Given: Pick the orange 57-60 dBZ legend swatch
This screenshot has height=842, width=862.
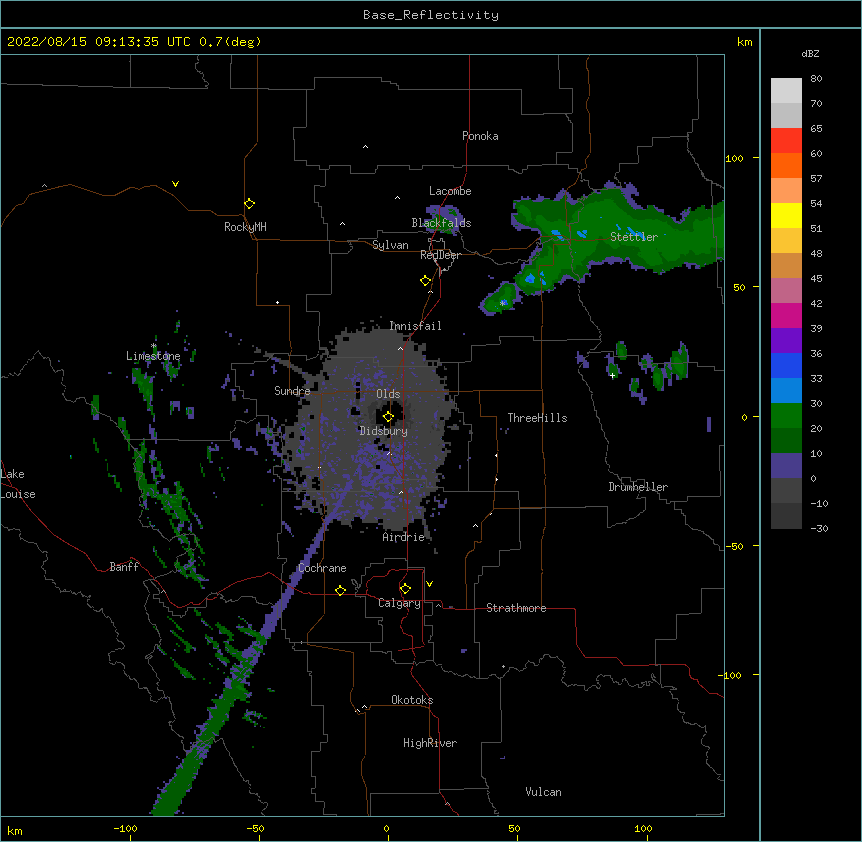Looking at the screenshot, I should coord(786,165).
